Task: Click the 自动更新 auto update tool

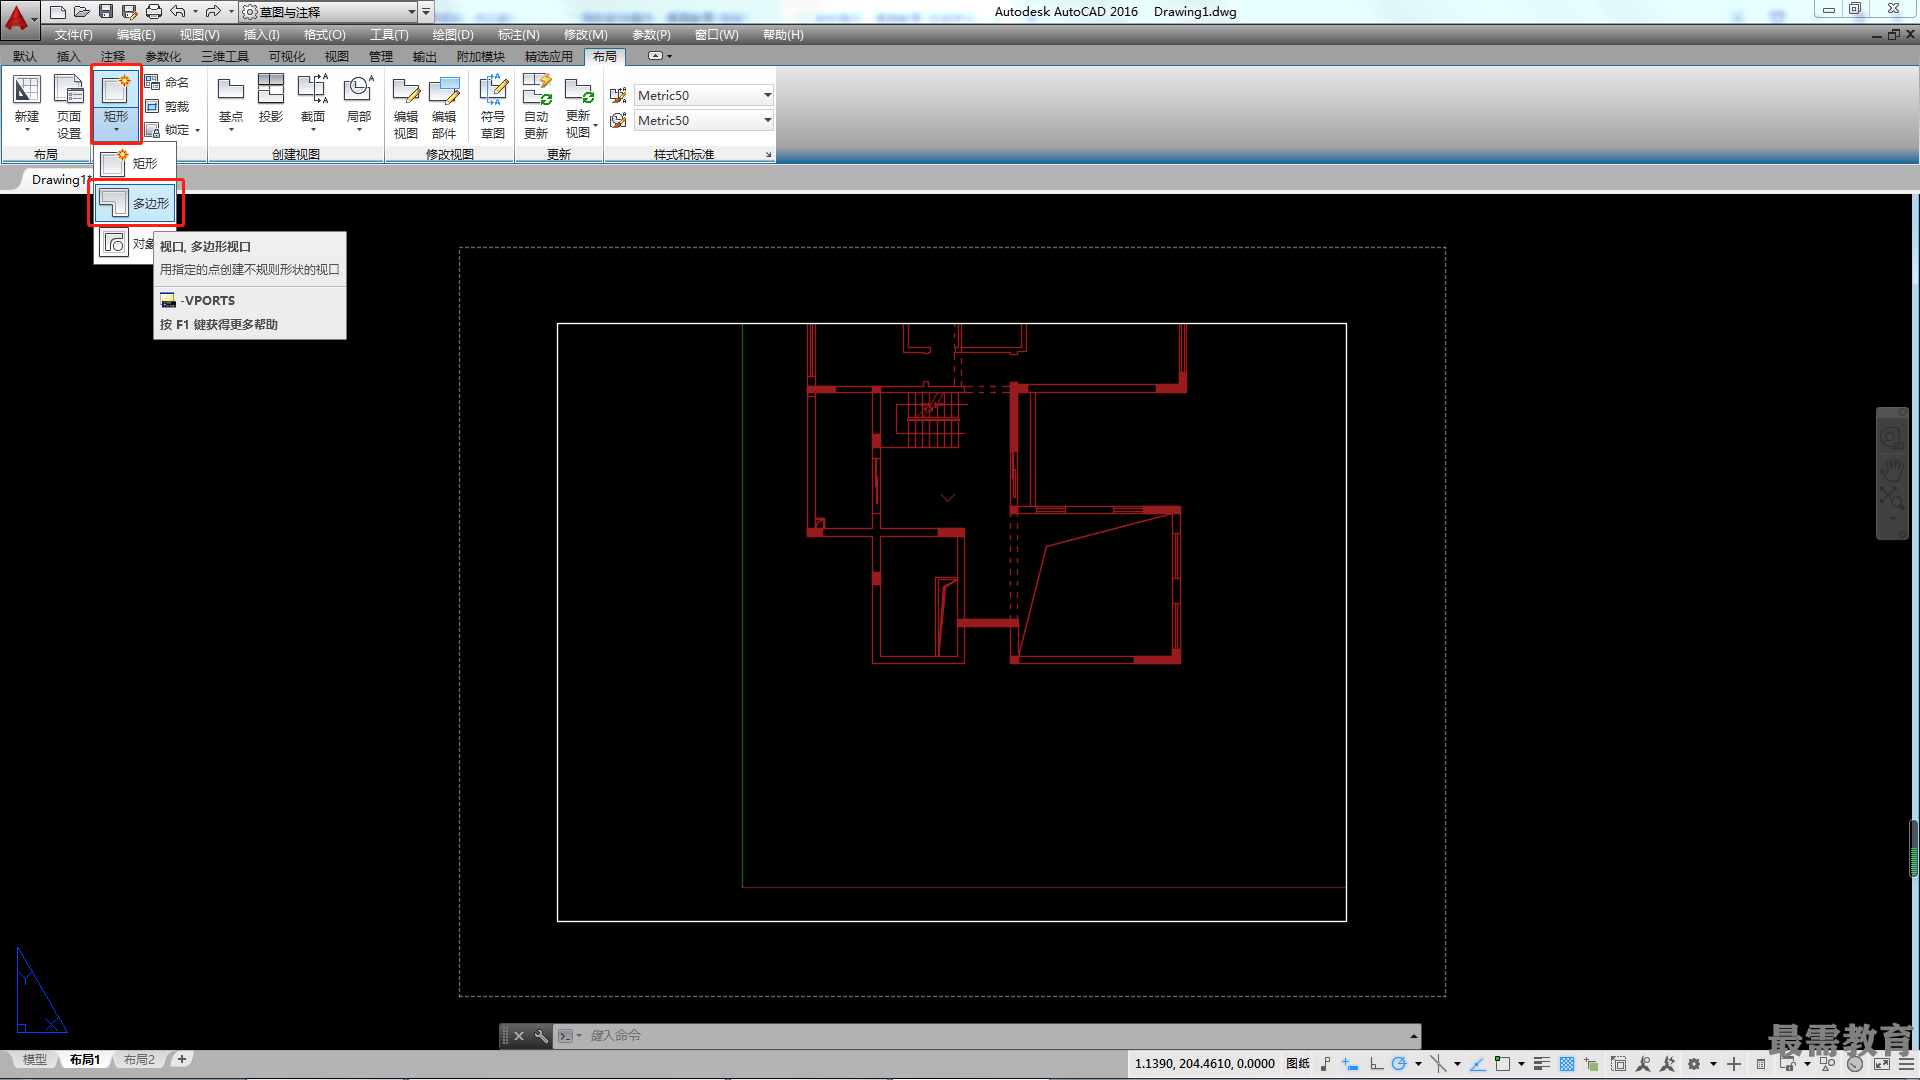Action: coord(536,107)
